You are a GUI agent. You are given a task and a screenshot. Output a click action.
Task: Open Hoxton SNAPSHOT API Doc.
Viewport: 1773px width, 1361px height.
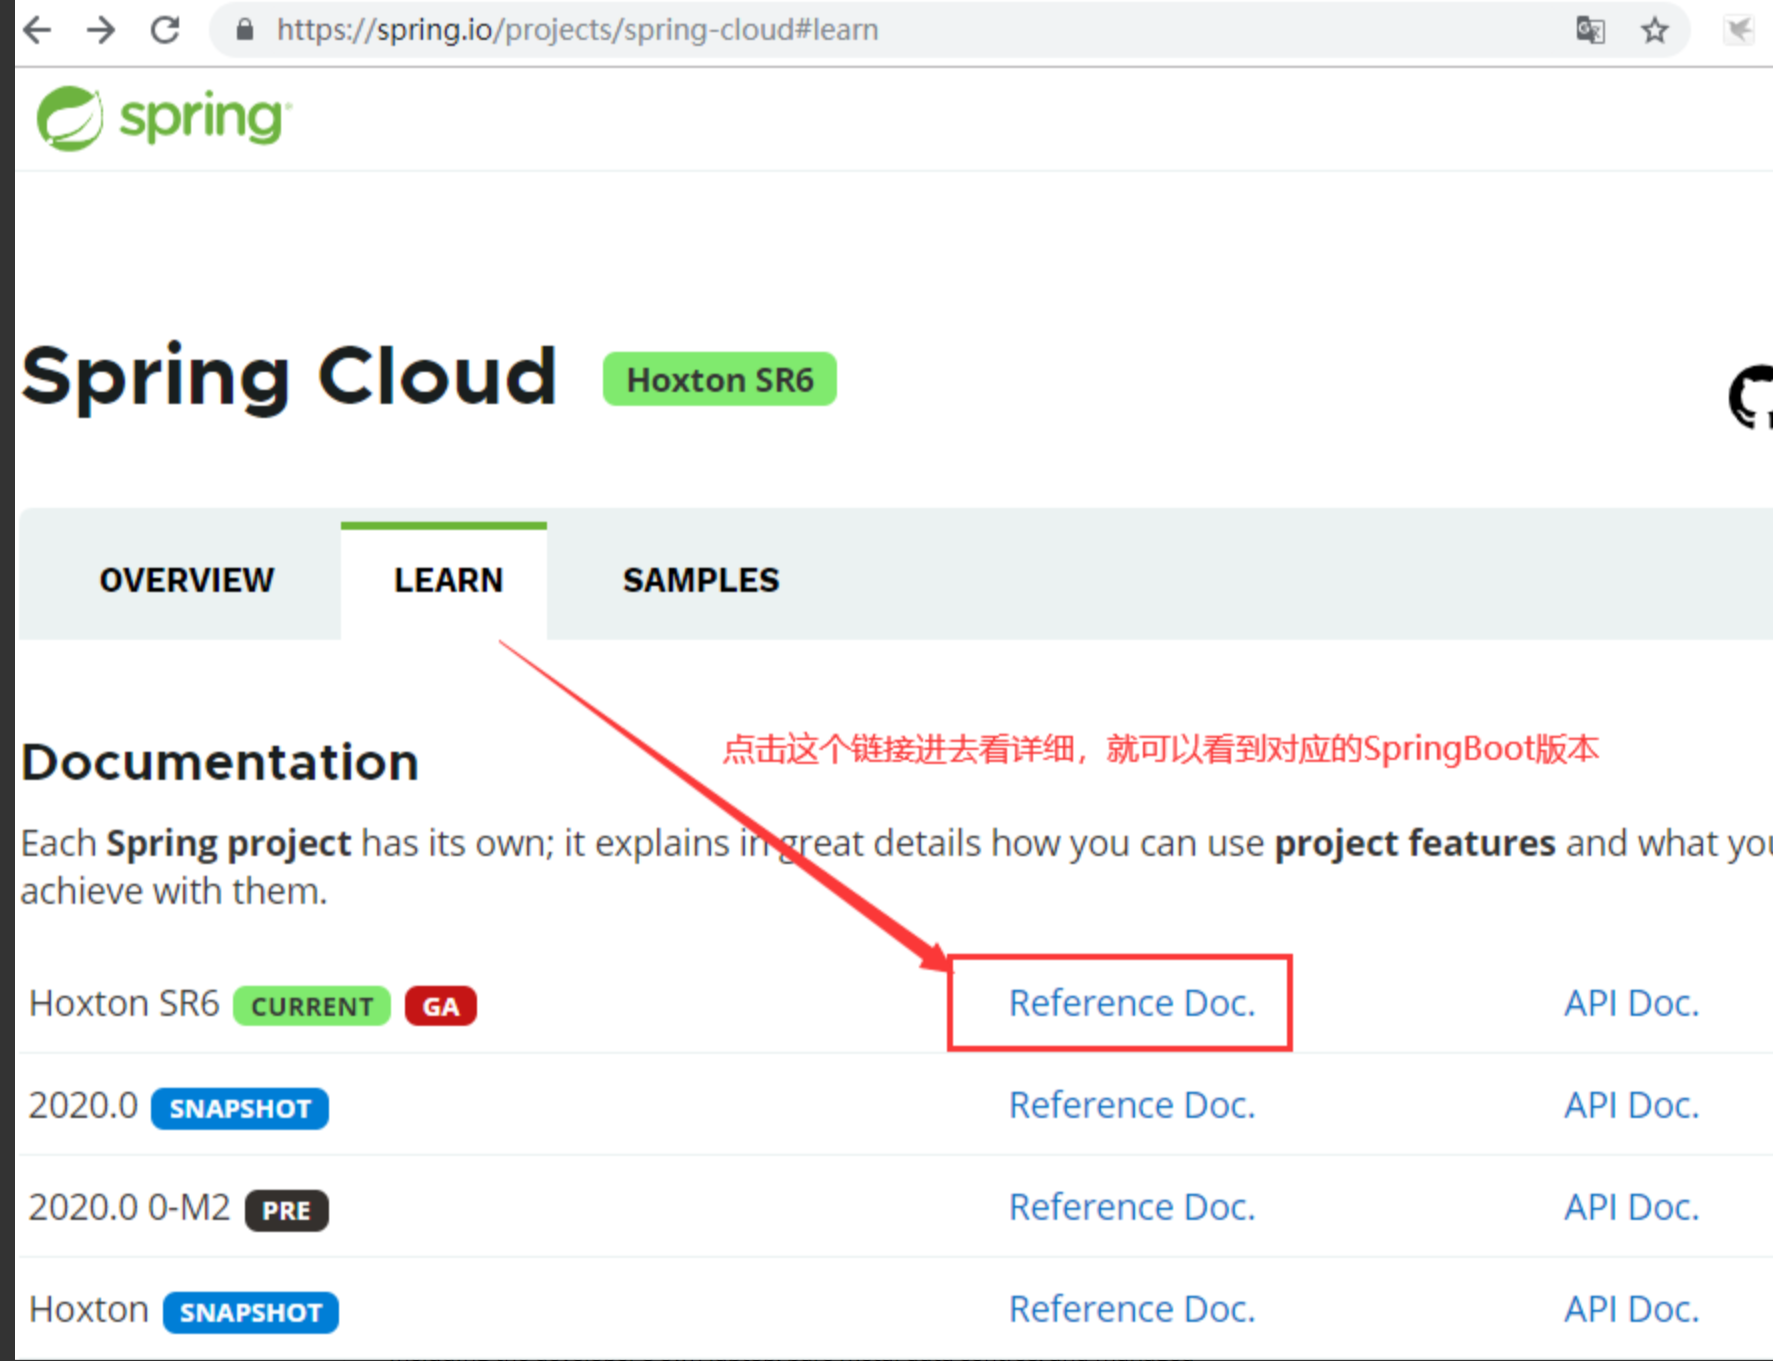pos(1632,1309)
